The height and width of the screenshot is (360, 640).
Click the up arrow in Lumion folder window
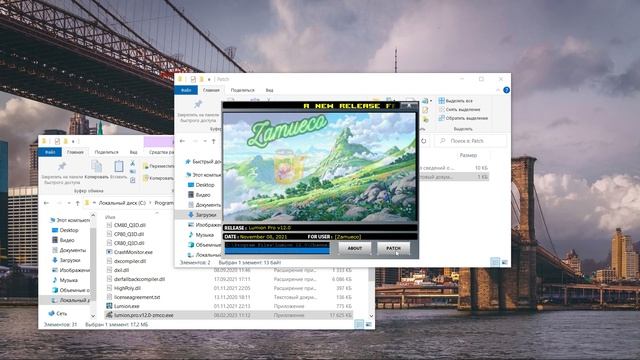coord(78,203)
